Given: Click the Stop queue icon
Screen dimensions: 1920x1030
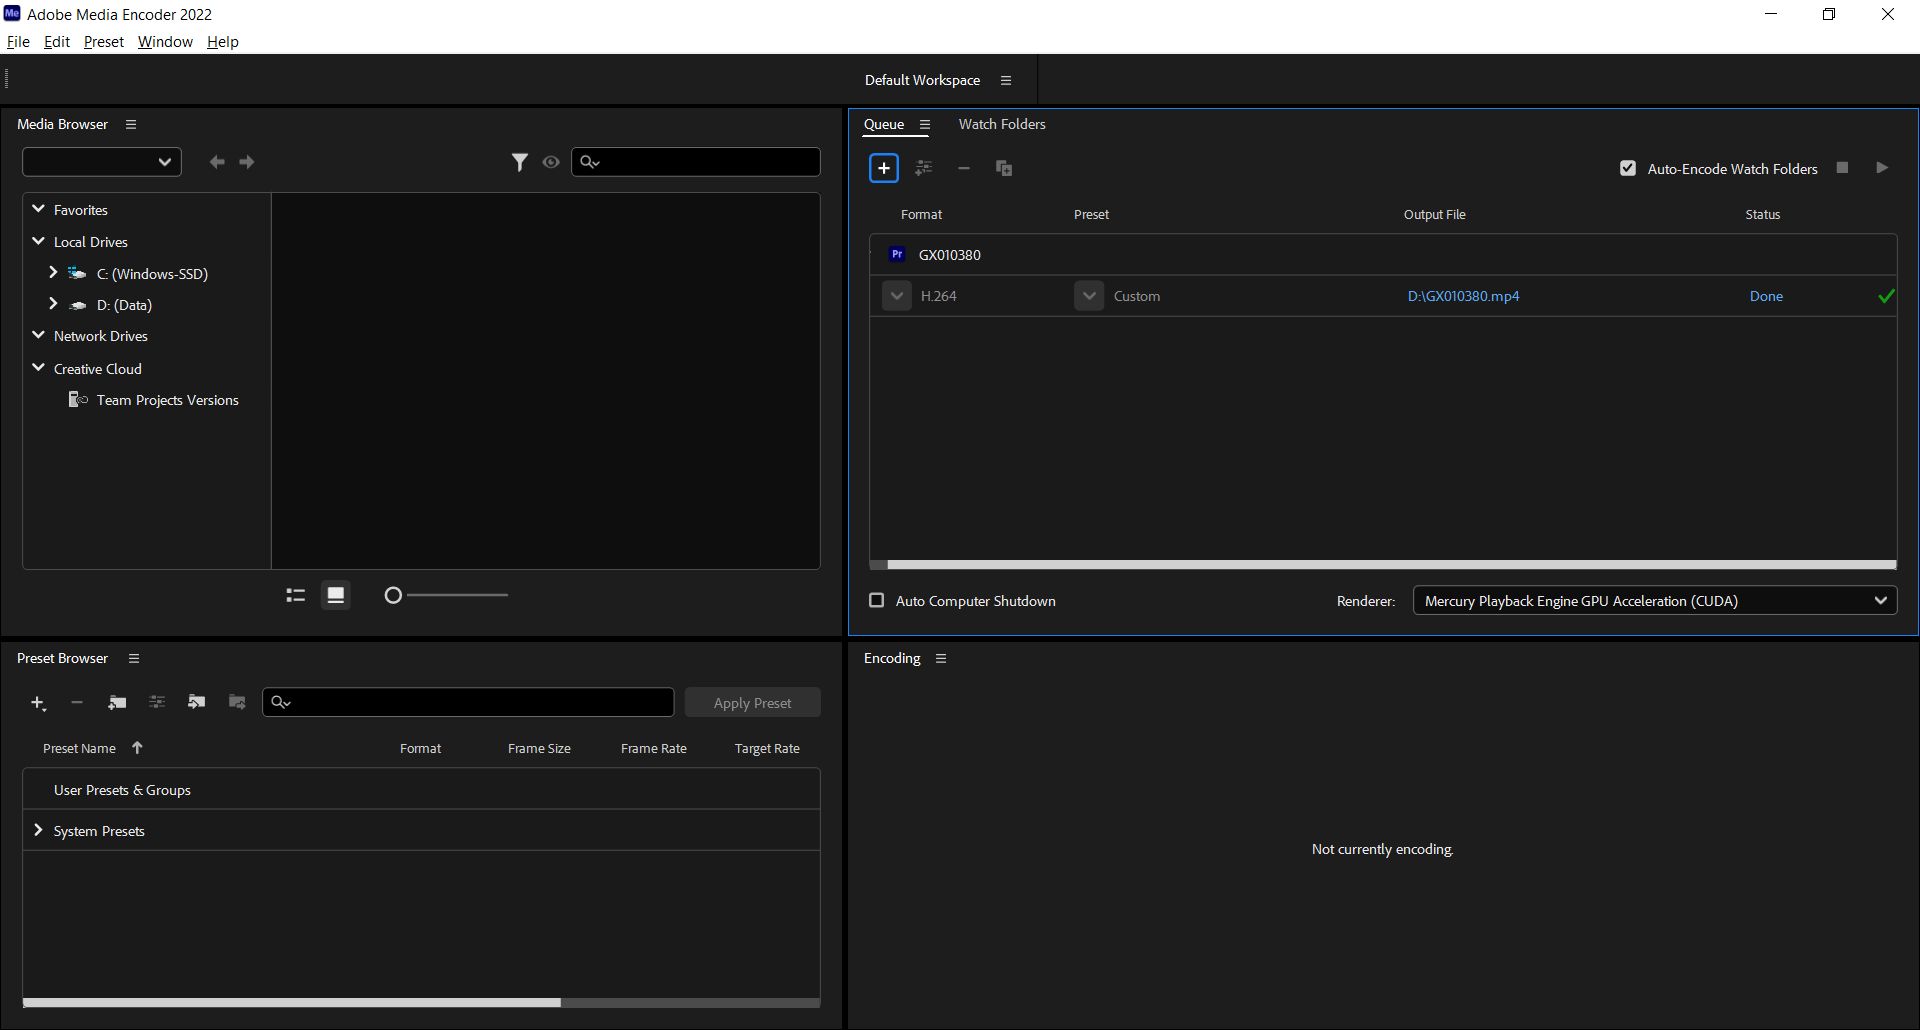Looking at the screenshot, I should [x=1841, y=167].
